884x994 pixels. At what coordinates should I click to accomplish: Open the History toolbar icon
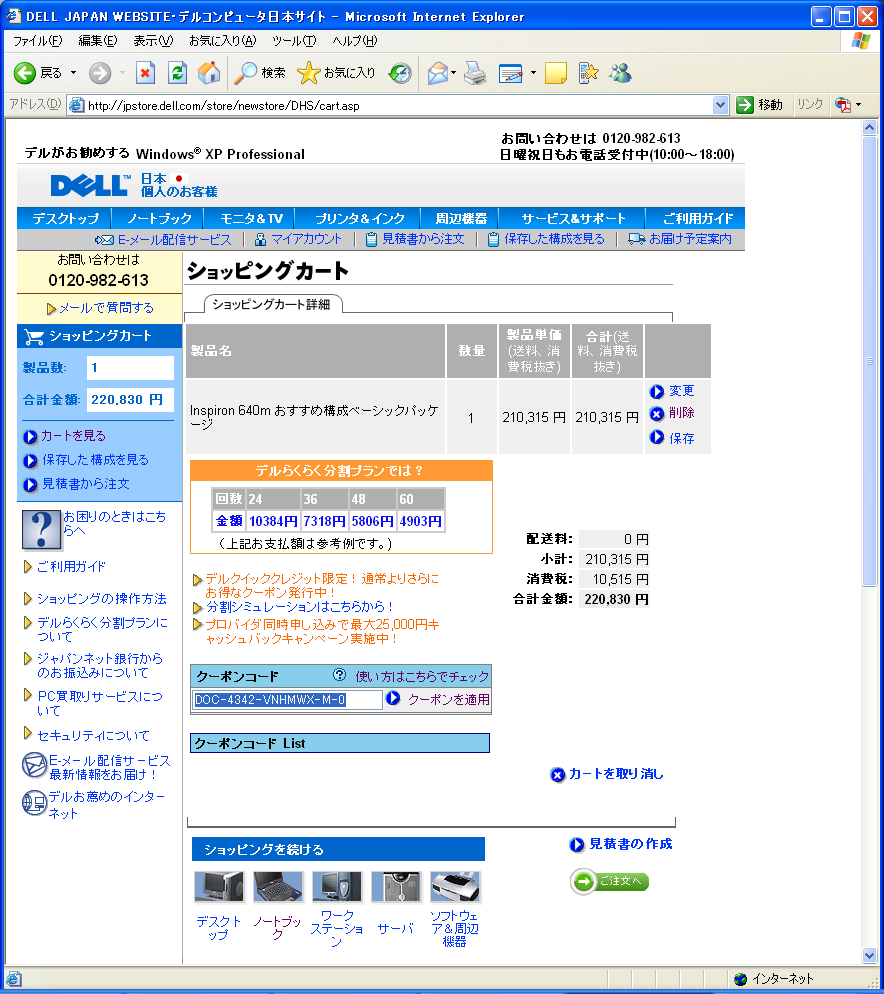pos(400,73)
